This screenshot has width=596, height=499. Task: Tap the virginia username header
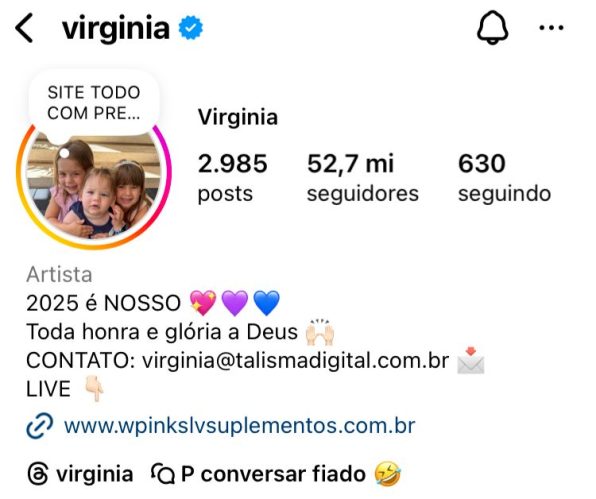116,27
